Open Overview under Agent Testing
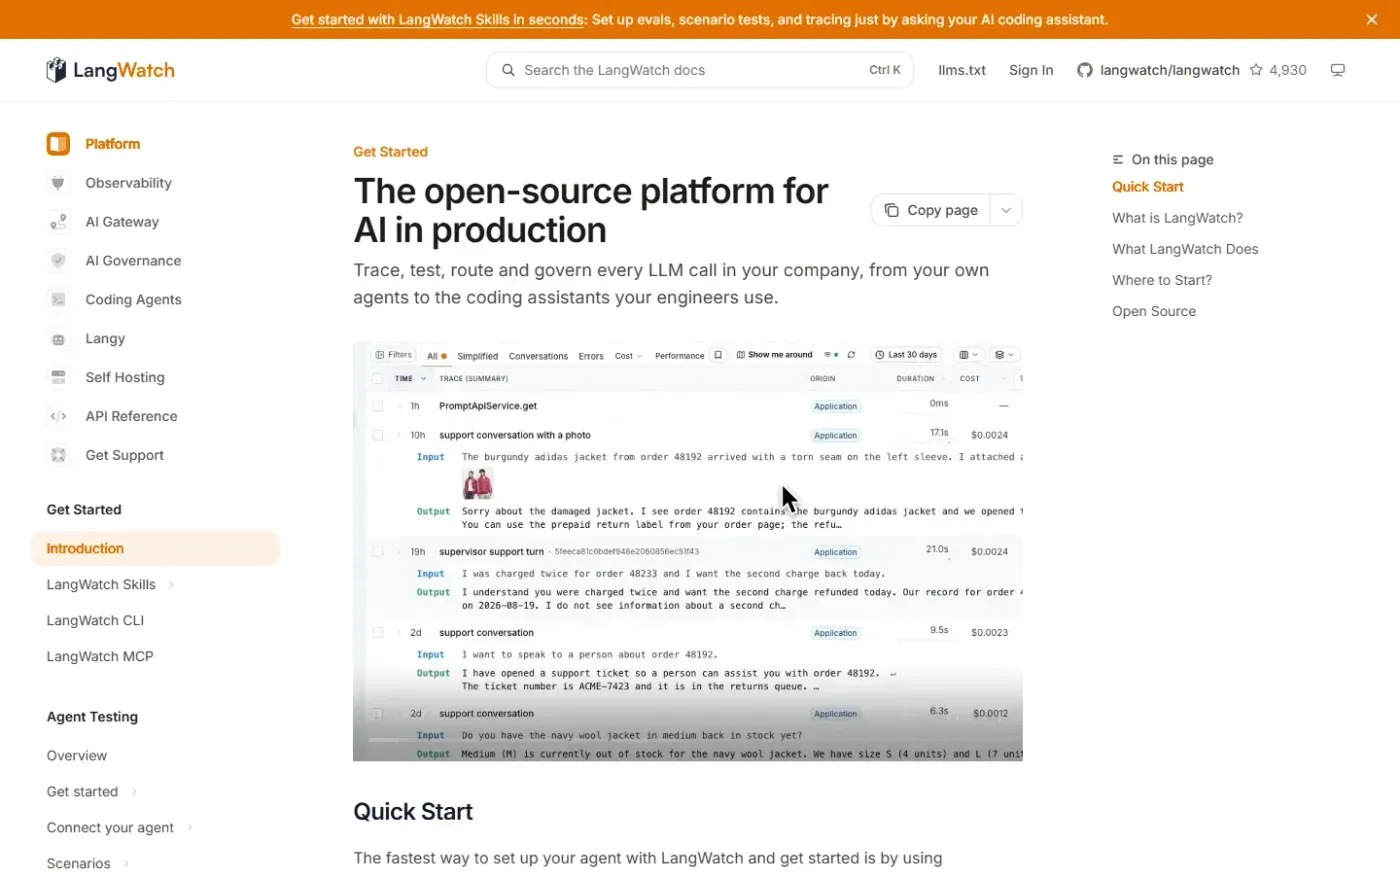Viewport: 1400px width, 875px height. 76,755
